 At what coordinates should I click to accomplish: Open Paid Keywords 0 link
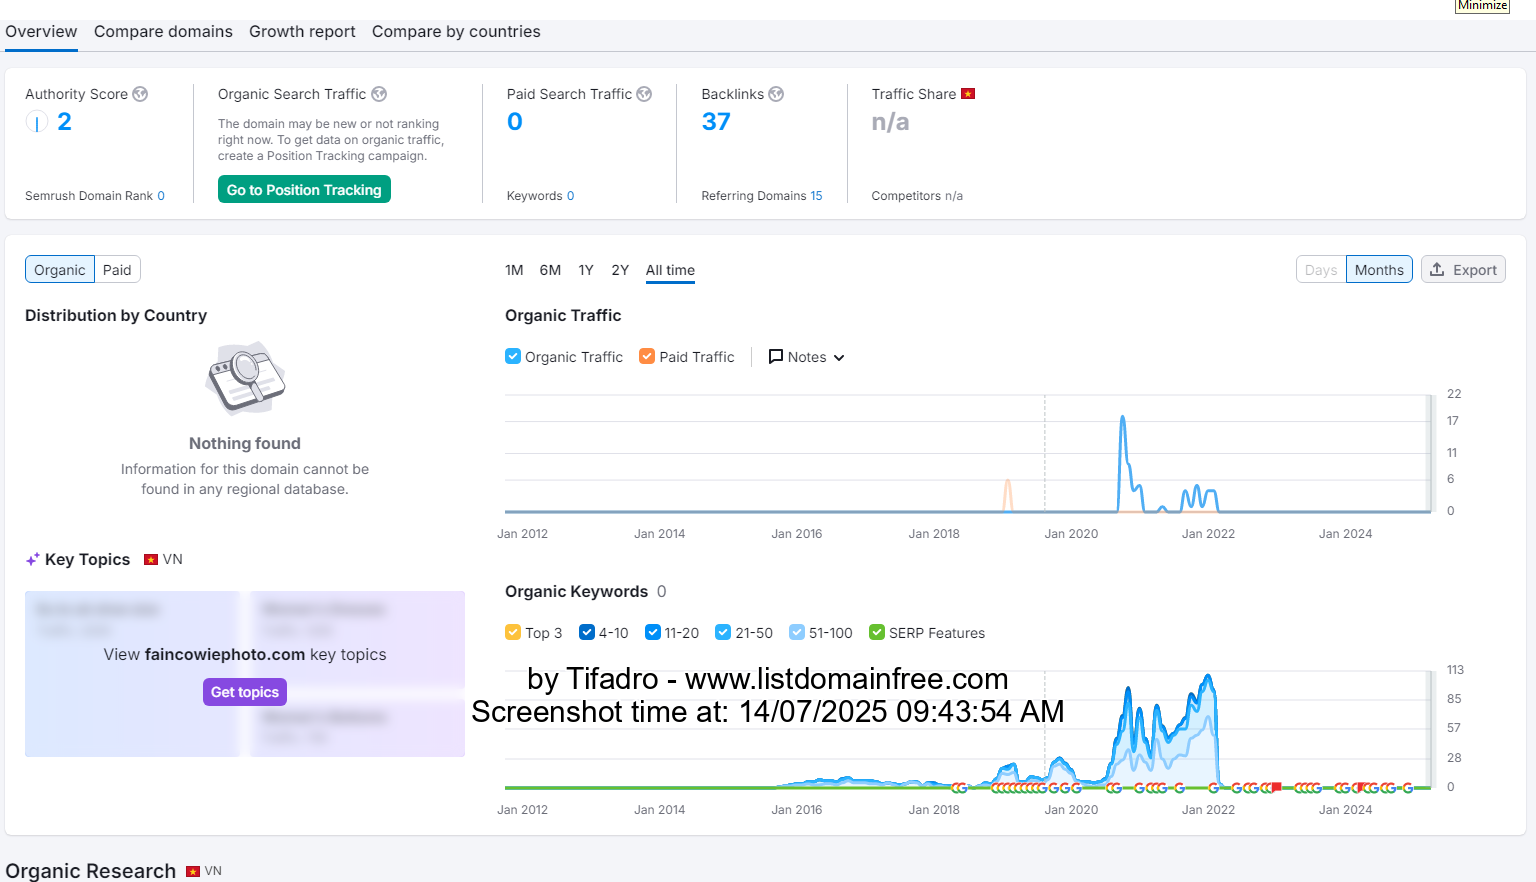coord(570,196)
